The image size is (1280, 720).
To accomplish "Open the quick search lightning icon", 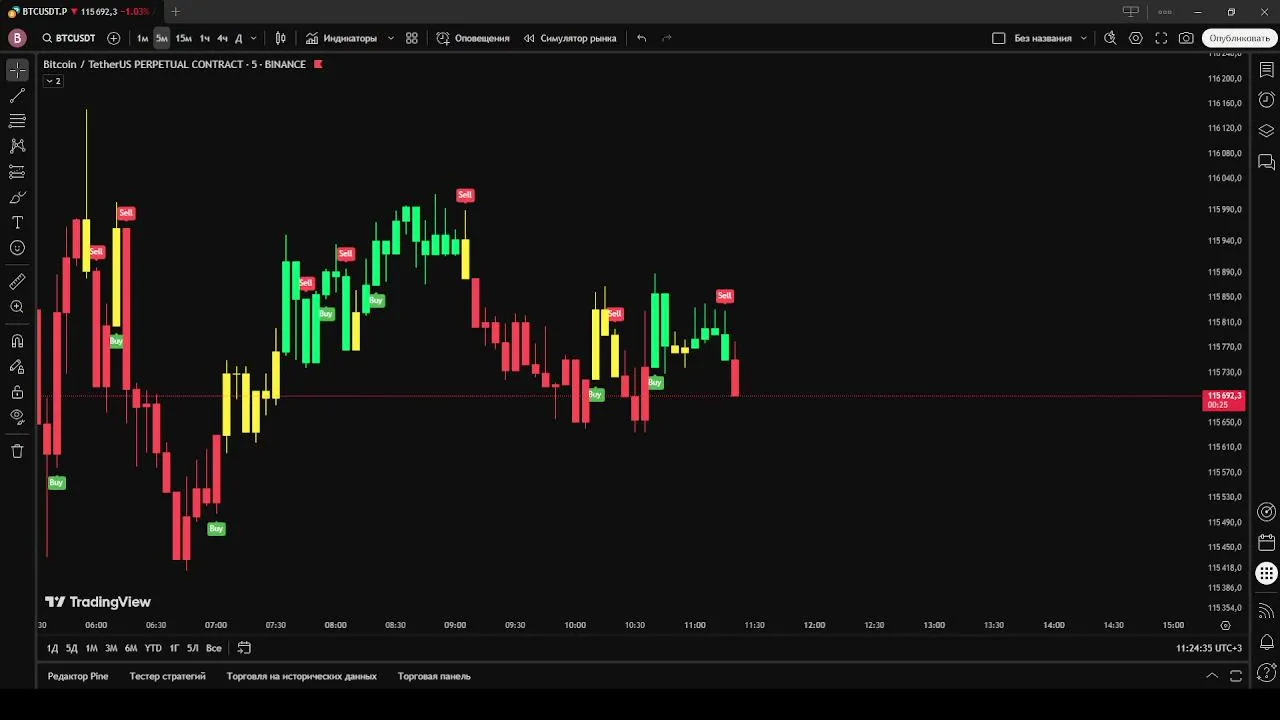I will click(x=1110, y=38).
